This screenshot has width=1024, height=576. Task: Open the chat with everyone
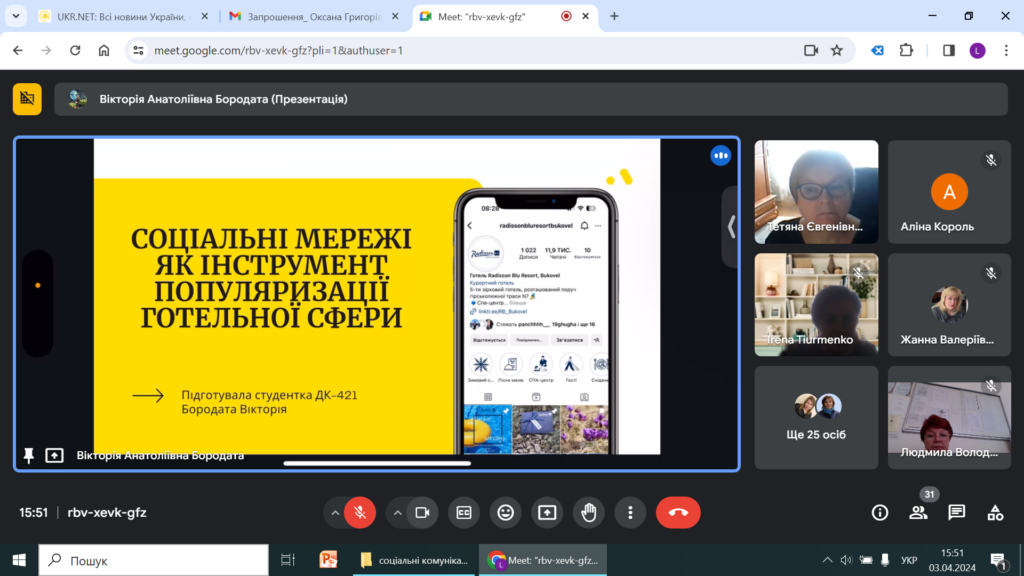(957, 512)
